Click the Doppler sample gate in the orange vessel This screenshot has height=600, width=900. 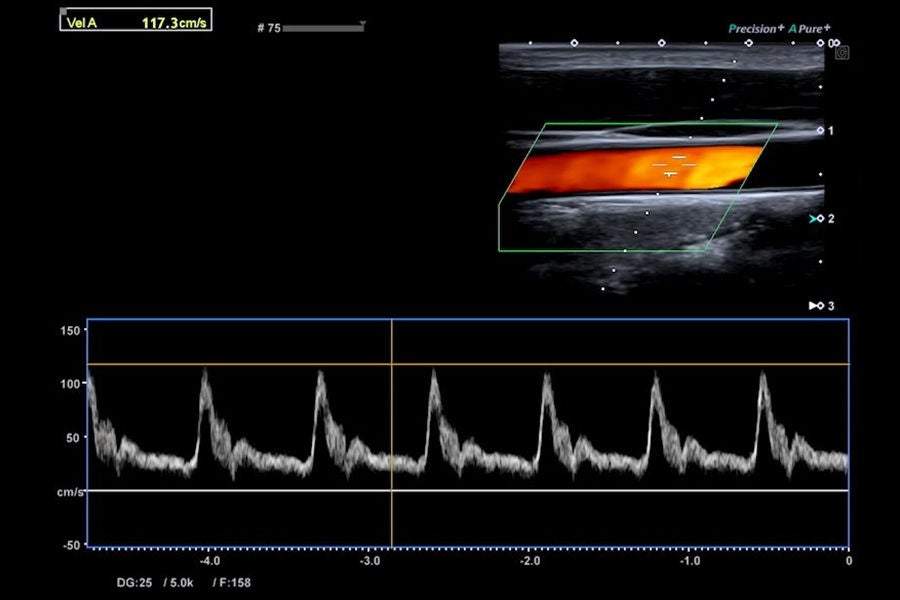tap(673, 165)
